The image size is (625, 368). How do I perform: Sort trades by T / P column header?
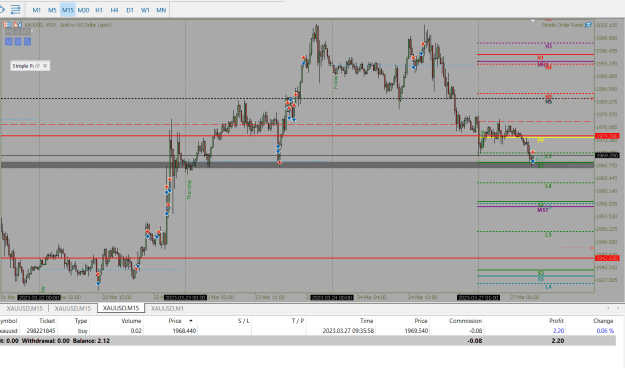298,321
